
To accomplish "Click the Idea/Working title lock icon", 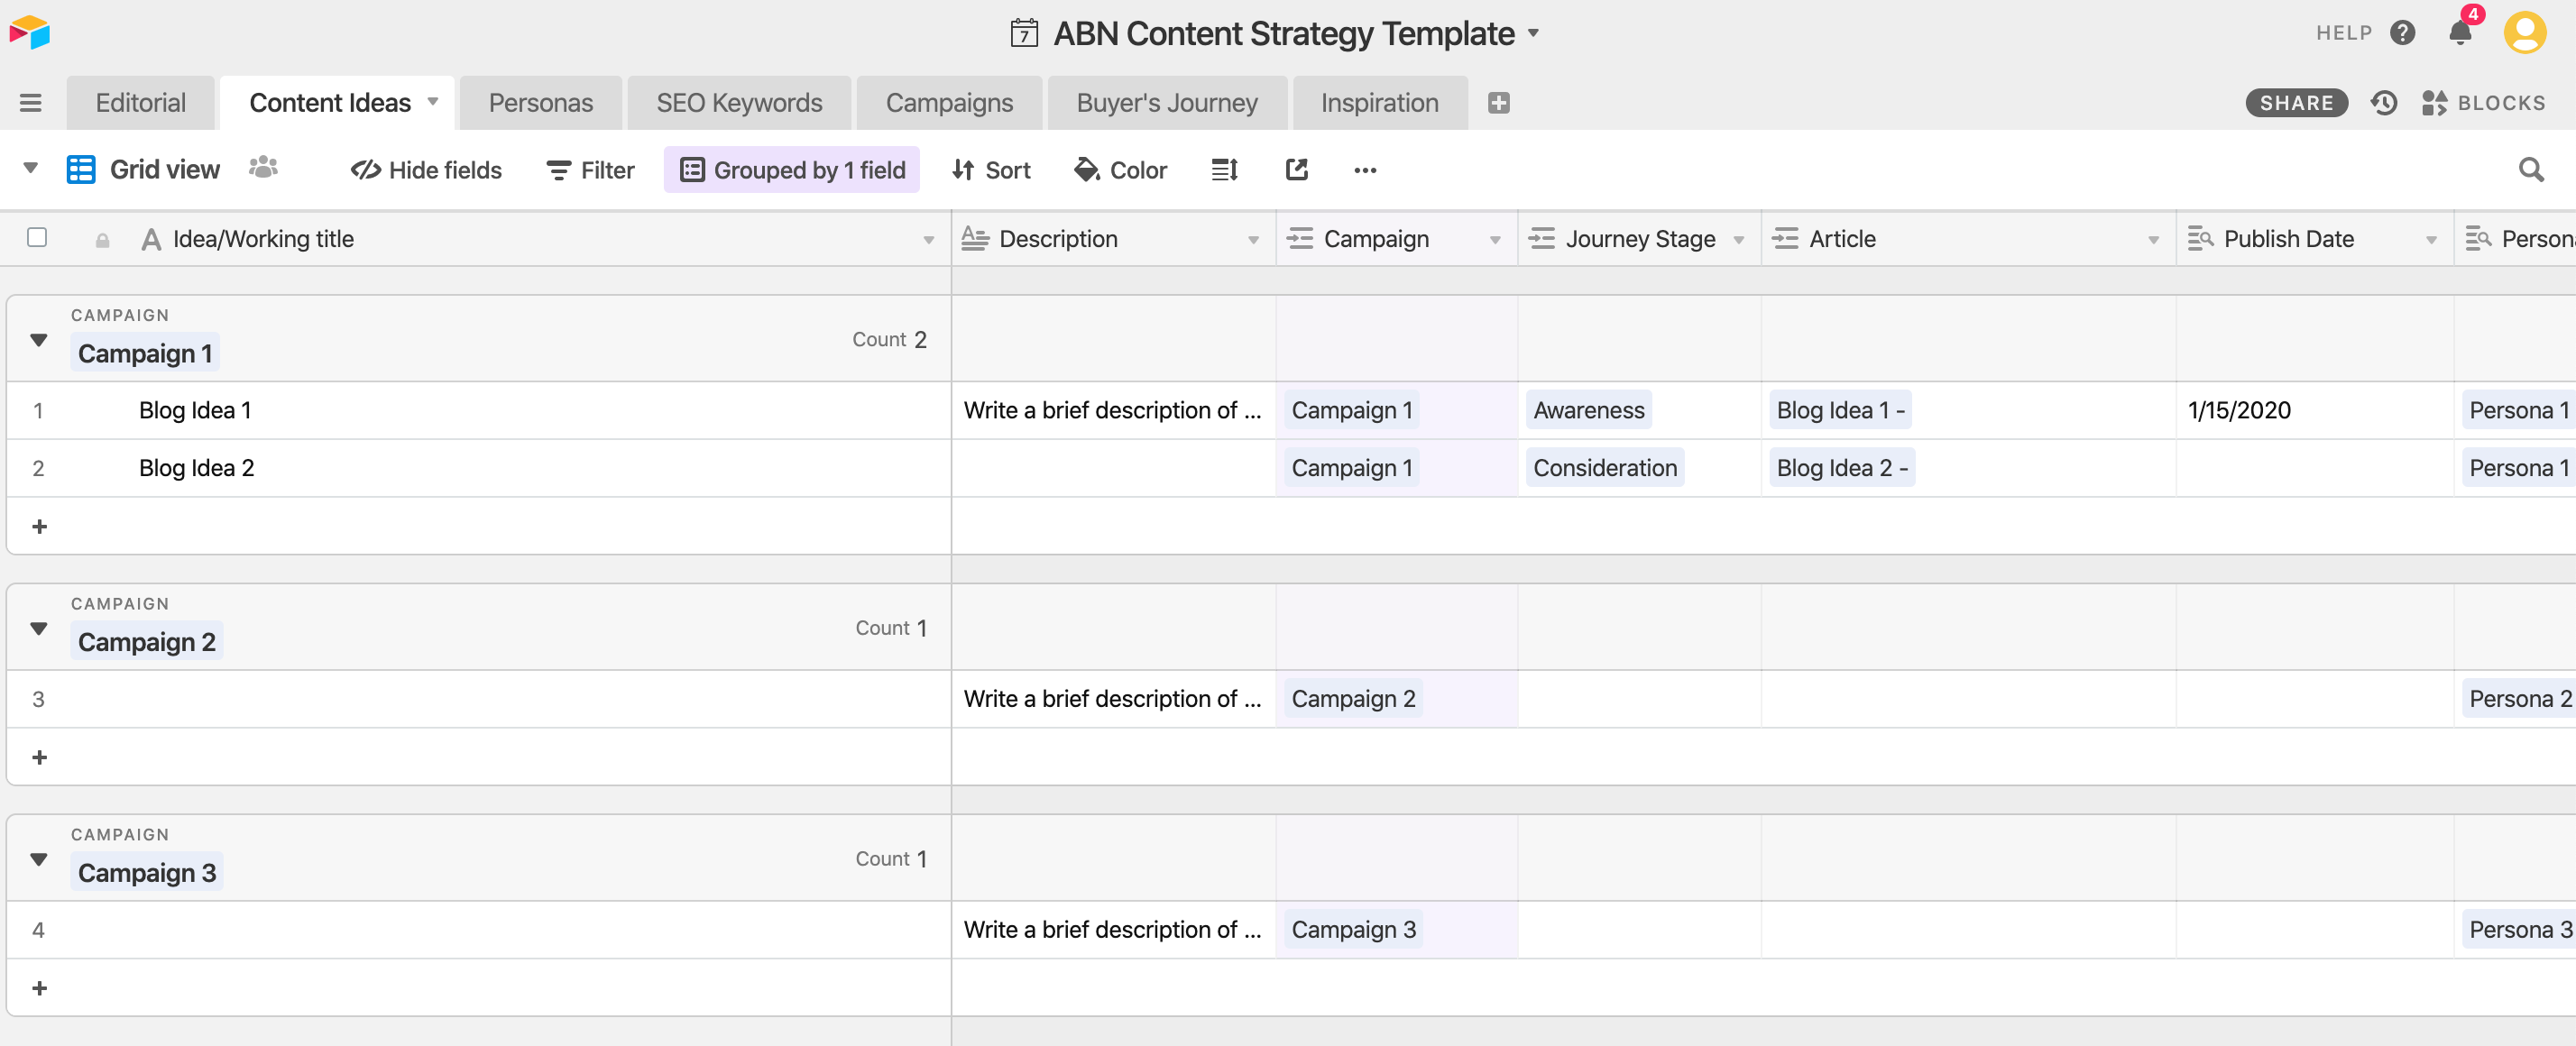I will point(102,240).
